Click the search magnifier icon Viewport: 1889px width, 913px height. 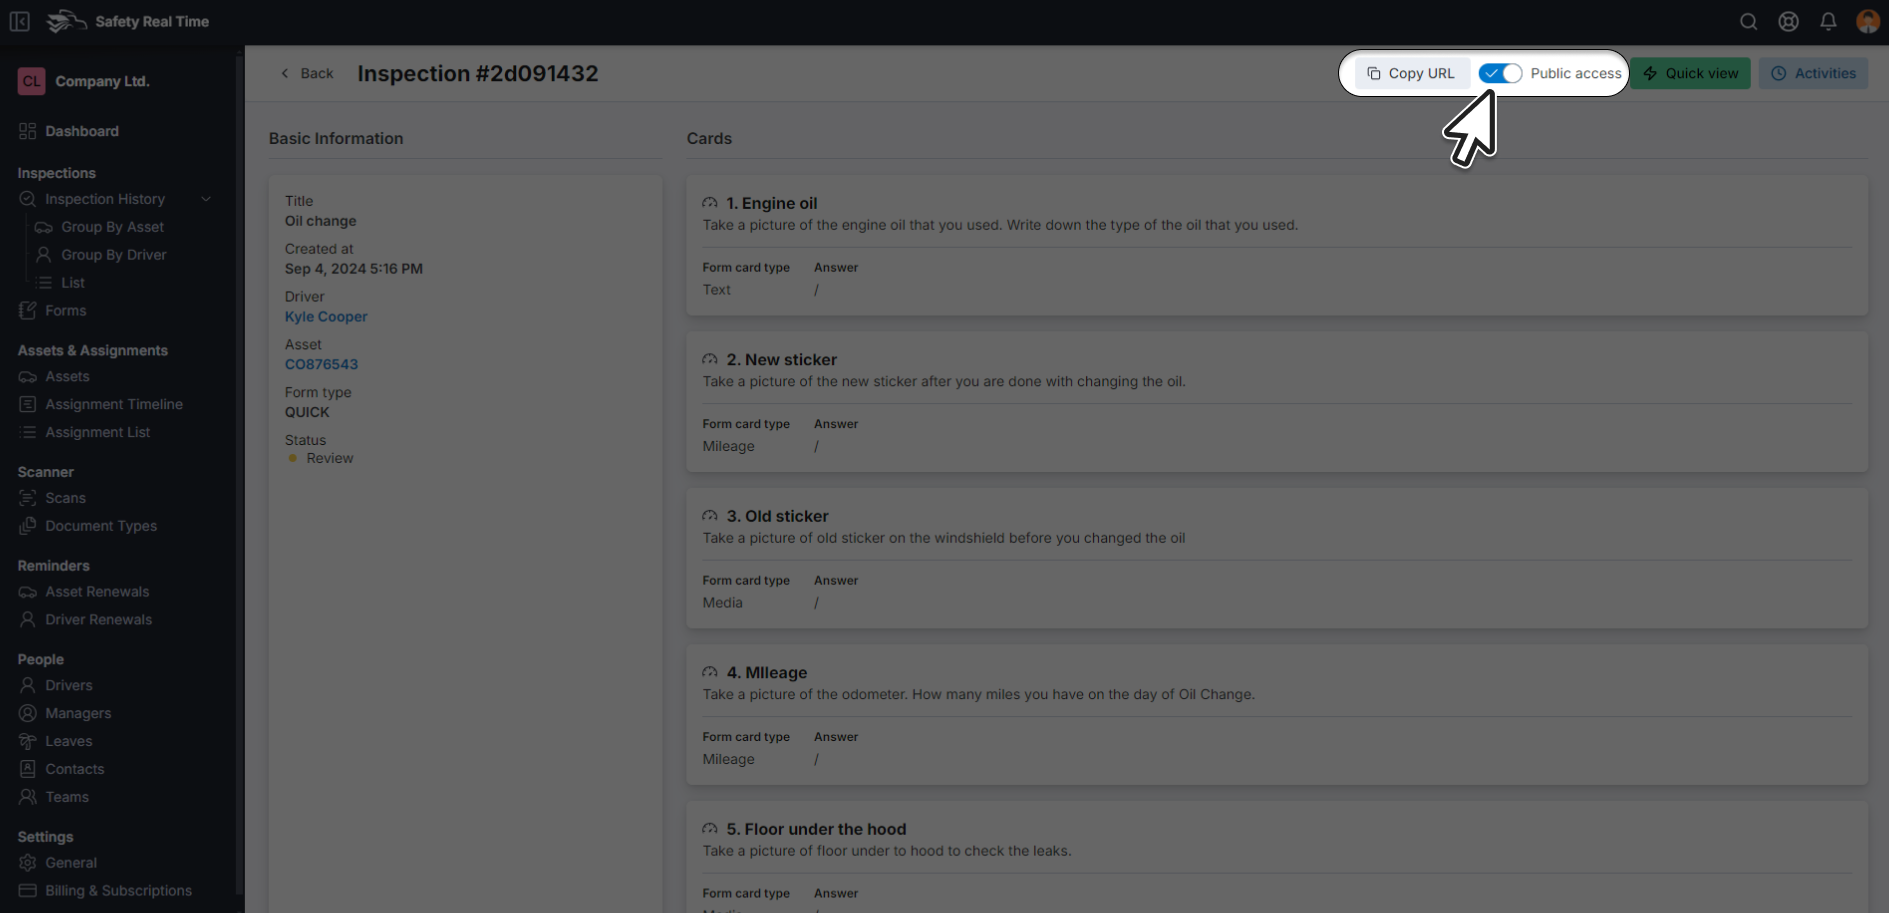[x=1748, y=22]
